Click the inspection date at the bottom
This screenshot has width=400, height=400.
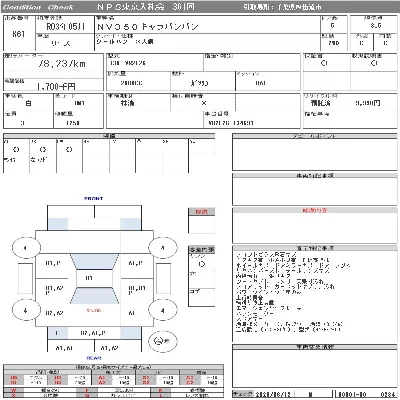coord(273,394)
